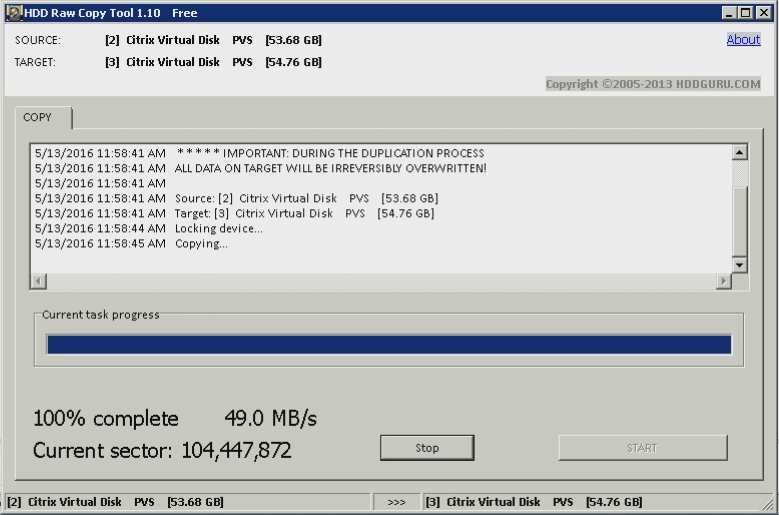This screenshot has width=779, height=515.
Task: Click the HDDGURU.COM copyright label
Action: click(653, 84)
